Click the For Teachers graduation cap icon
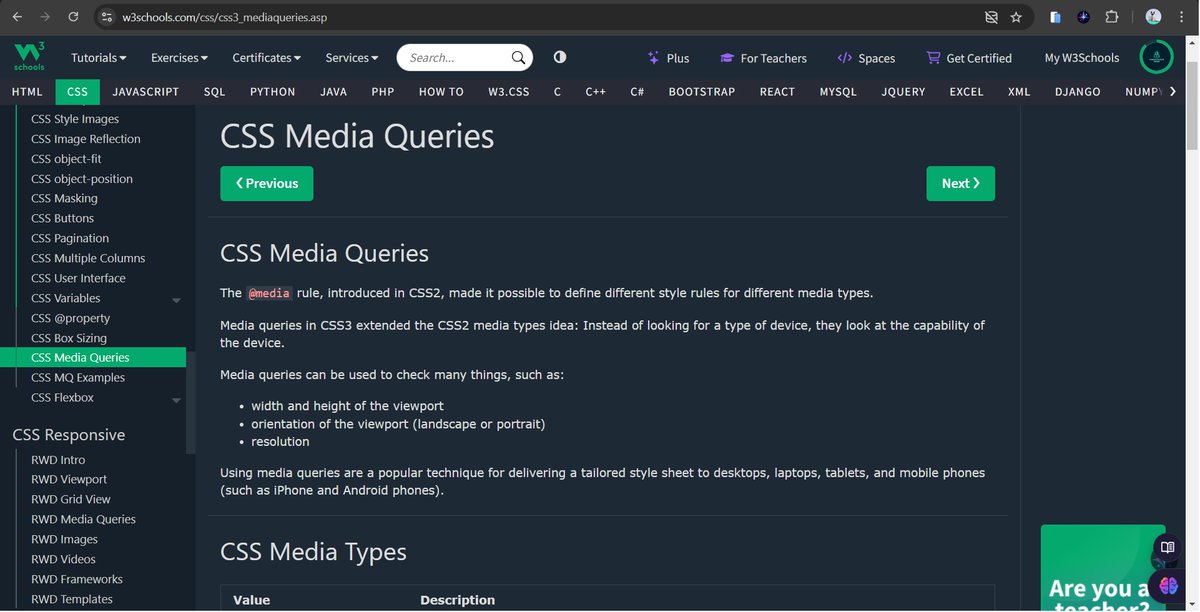The image size is (1200, 612). pos(728,57)
